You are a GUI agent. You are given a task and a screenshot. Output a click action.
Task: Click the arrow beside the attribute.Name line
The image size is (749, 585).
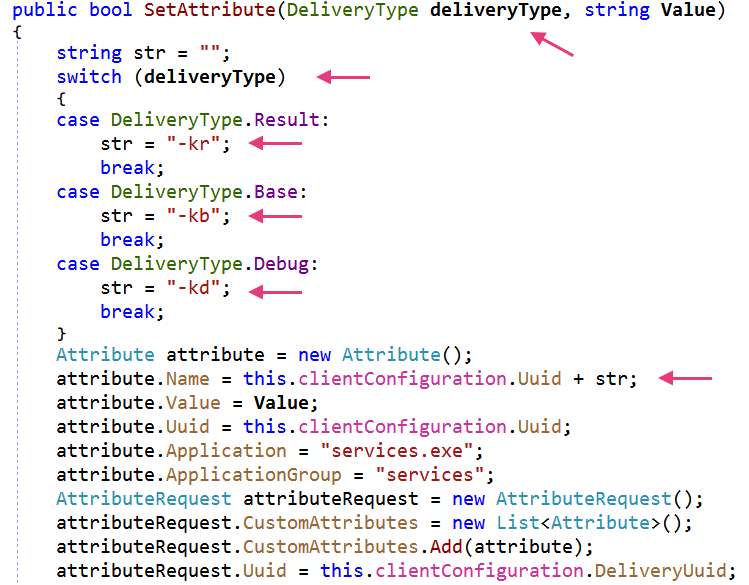tap(687, 379)
